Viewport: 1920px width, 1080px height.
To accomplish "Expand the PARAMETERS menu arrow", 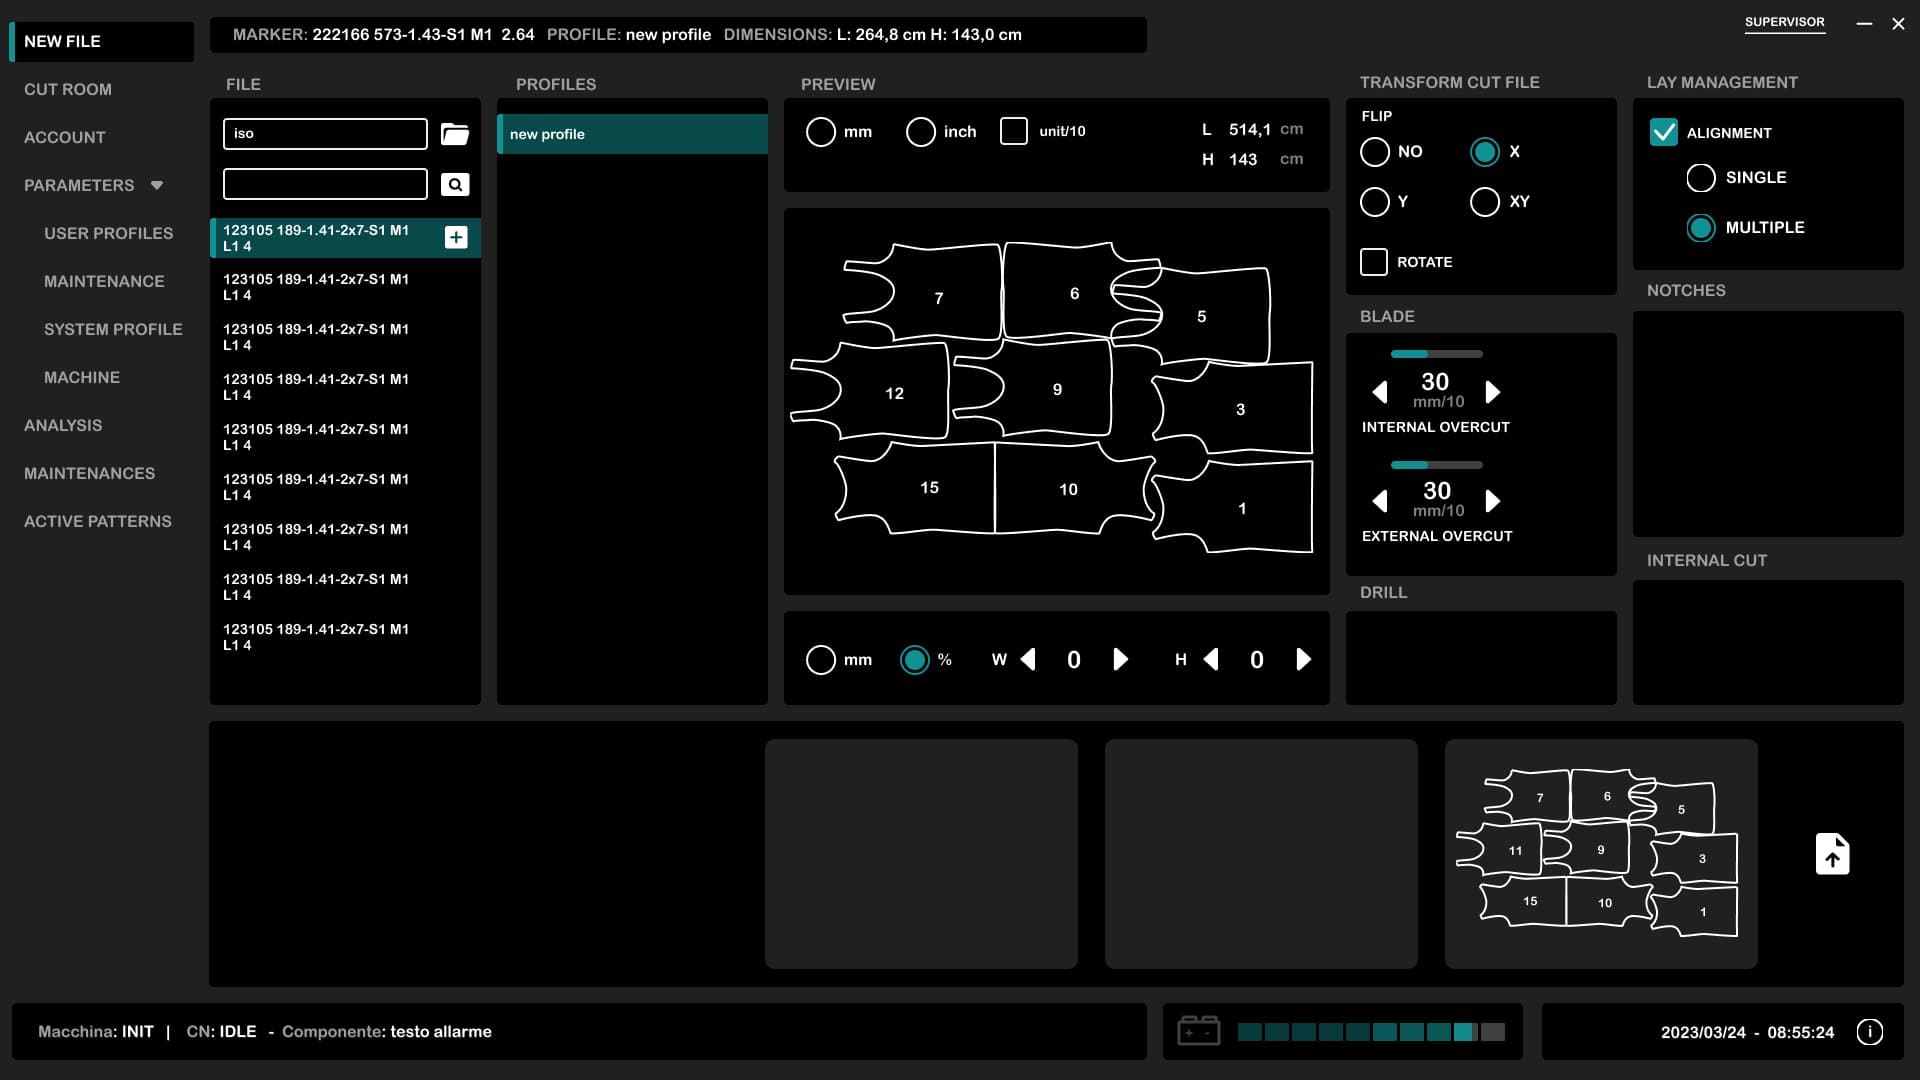I will pos(157,185).
